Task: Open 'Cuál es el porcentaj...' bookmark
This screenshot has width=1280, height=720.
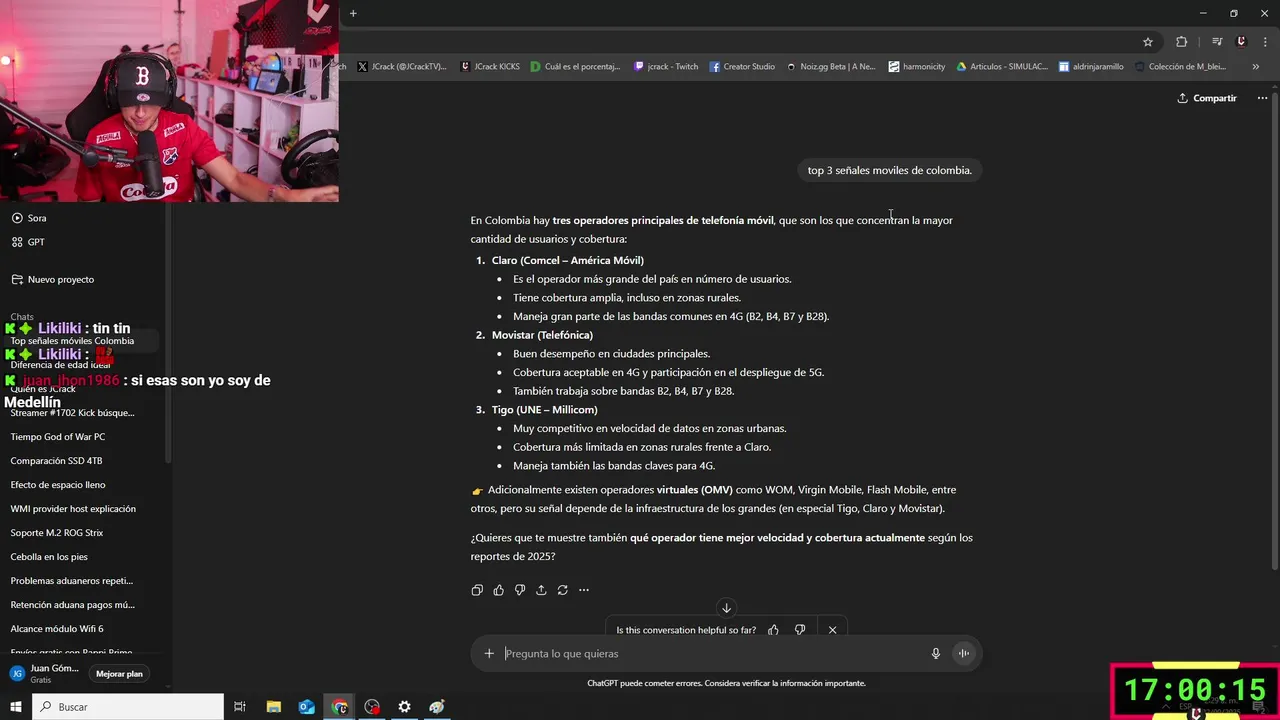Action: 576,67
